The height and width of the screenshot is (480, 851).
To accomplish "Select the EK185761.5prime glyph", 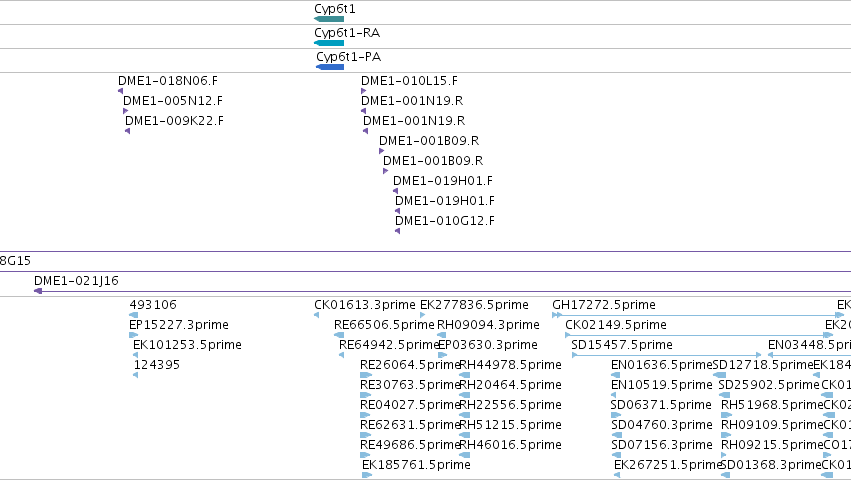I will [x=367, y=475].
